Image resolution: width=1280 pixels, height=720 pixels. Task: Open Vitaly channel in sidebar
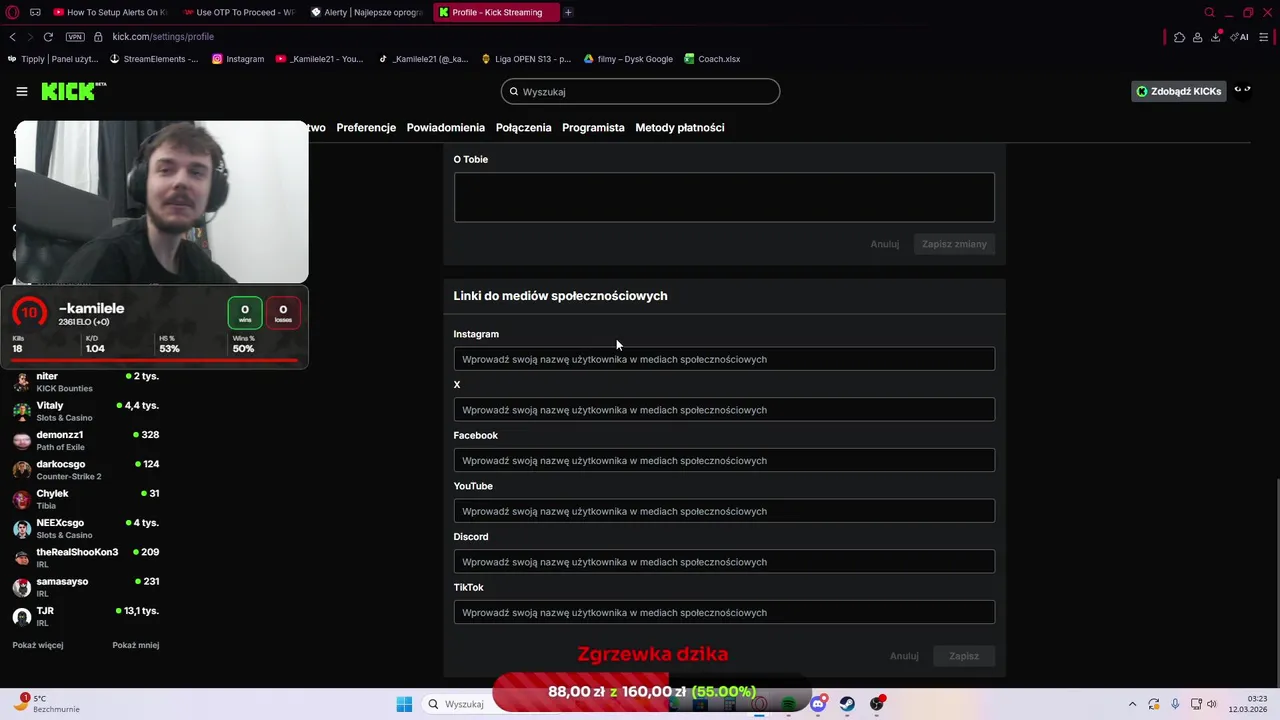tap(85, 411)
